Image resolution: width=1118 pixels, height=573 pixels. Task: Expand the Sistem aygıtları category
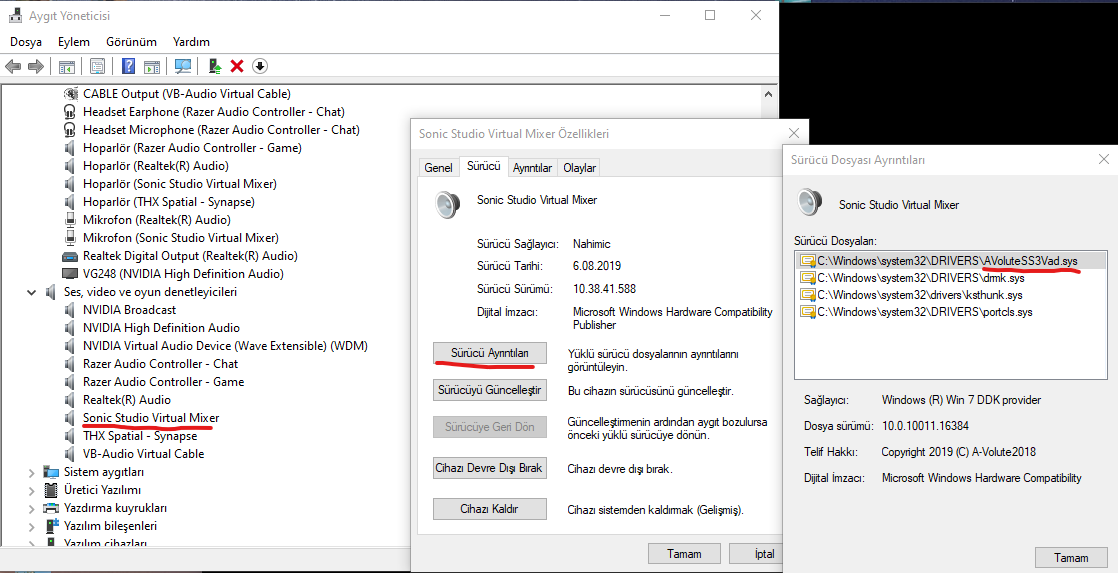pos(31,472)
